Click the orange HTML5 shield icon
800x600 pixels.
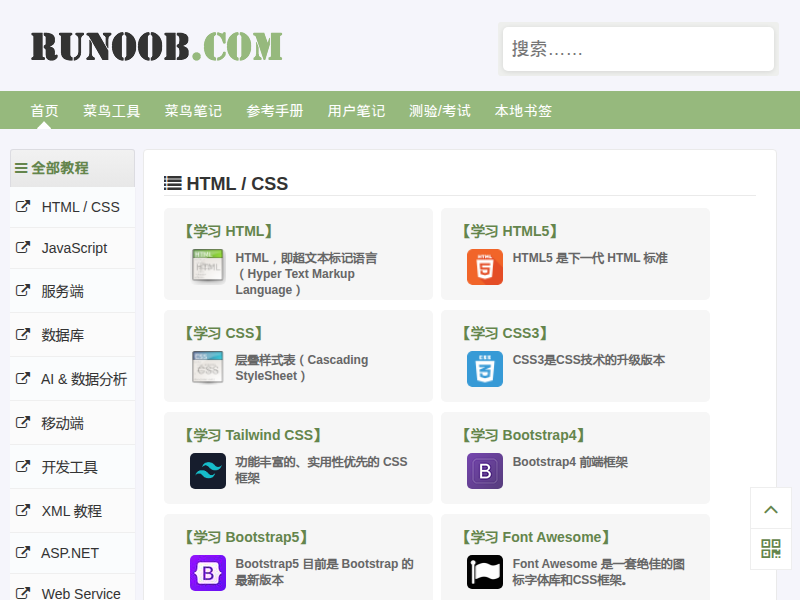tap(485, 267)
